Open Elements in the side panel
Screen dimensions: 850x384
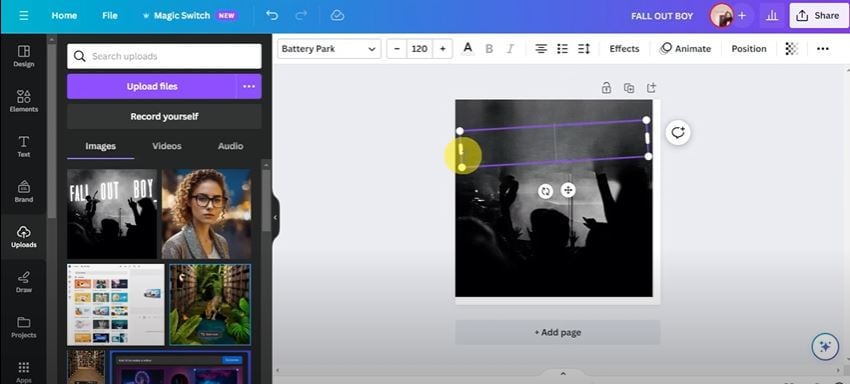pos(24,101)
